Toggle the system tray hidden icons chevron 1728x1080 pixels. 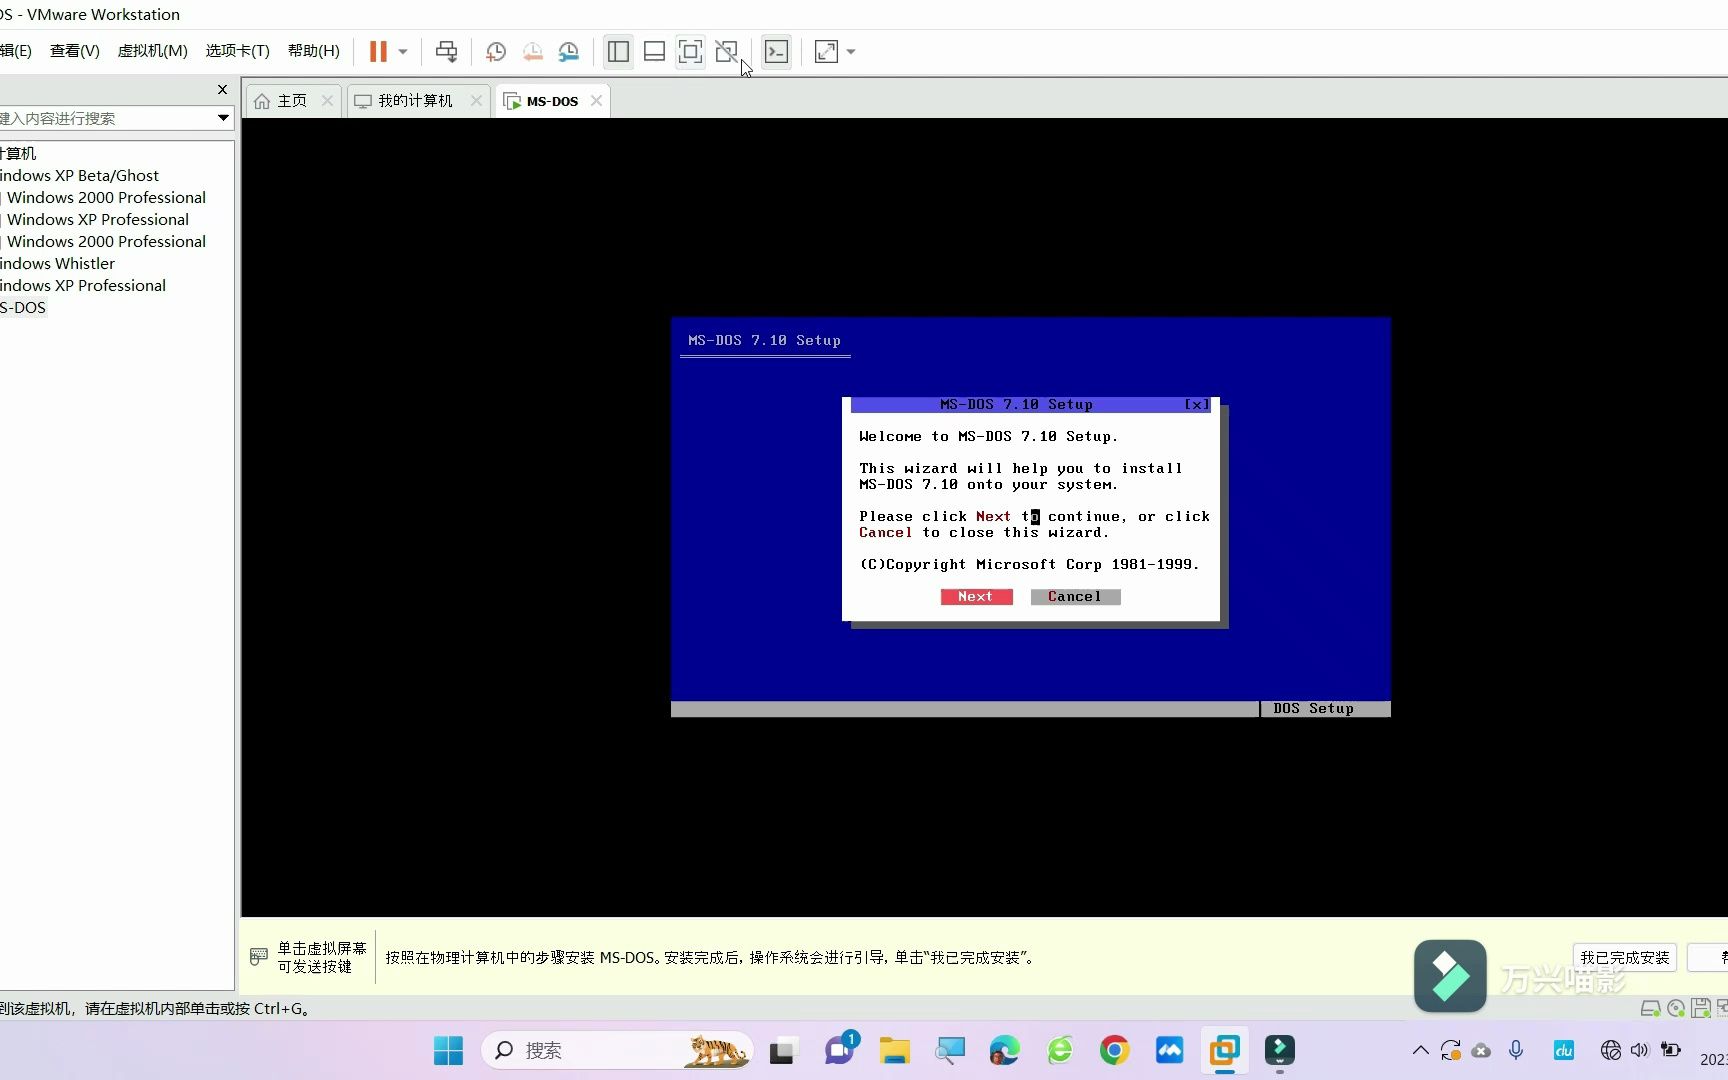(x=1419, y=1050)
